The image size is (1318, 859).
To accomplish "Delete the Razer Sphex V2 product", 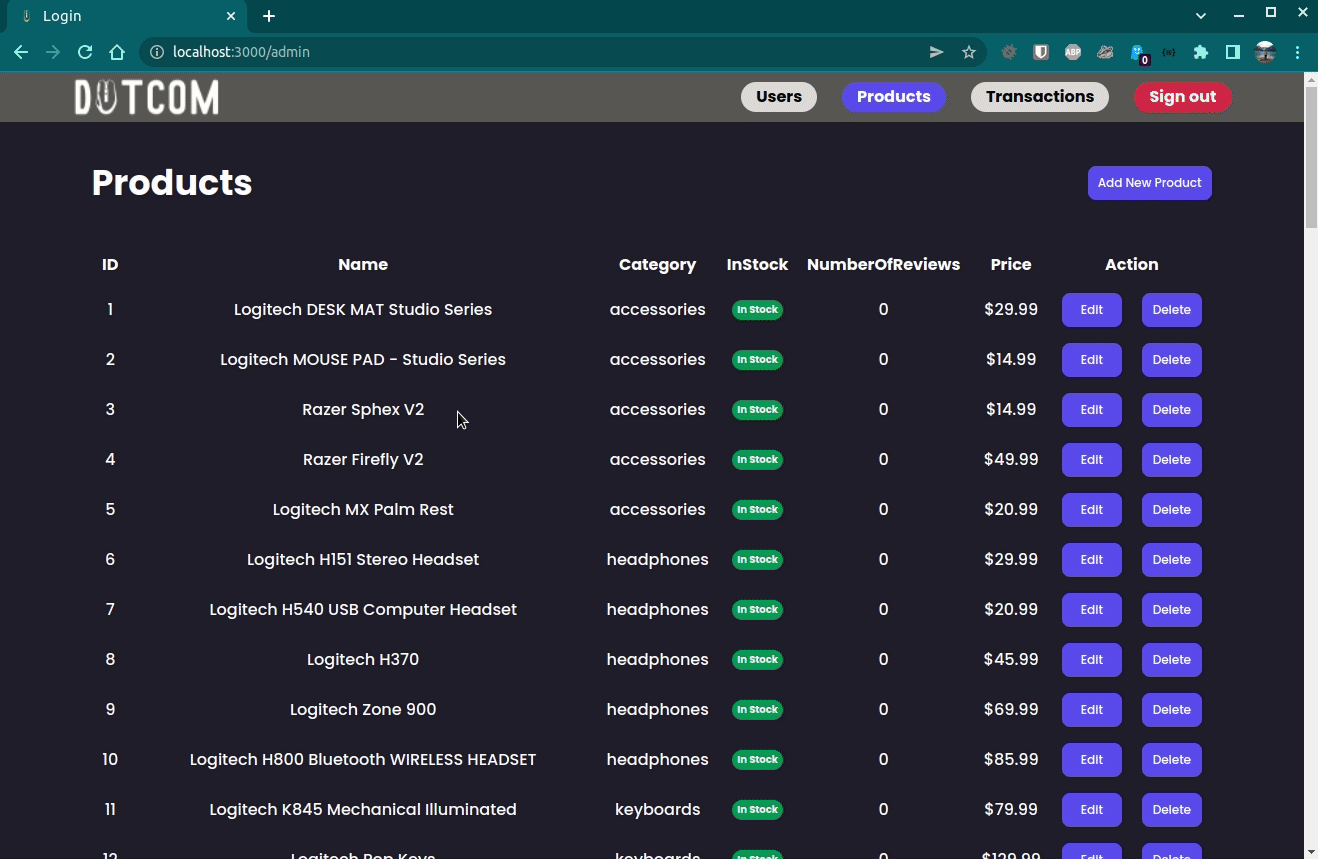I will (1172, 410).
